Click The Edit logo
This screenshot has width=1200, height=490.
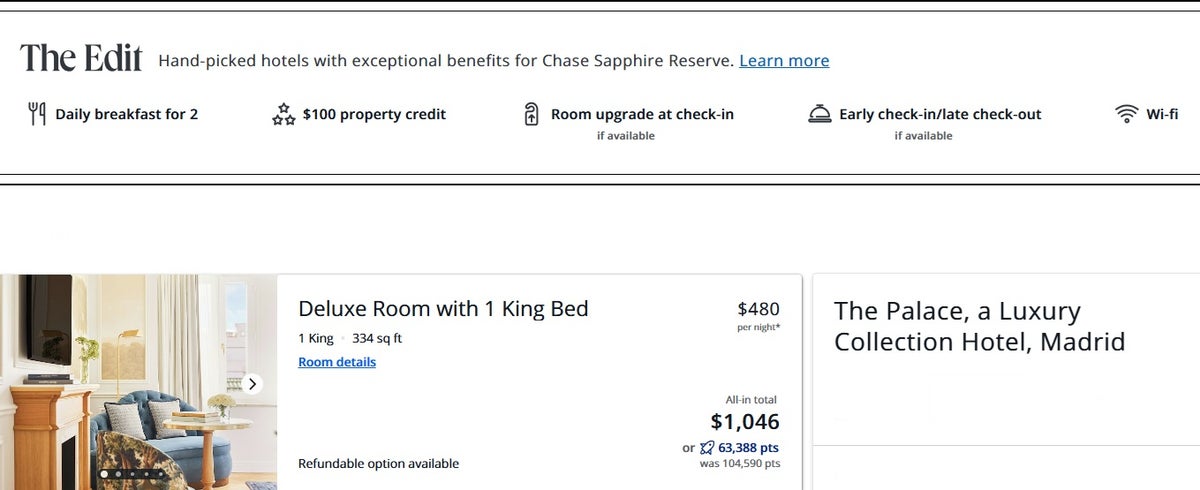[x=81, y=59]
